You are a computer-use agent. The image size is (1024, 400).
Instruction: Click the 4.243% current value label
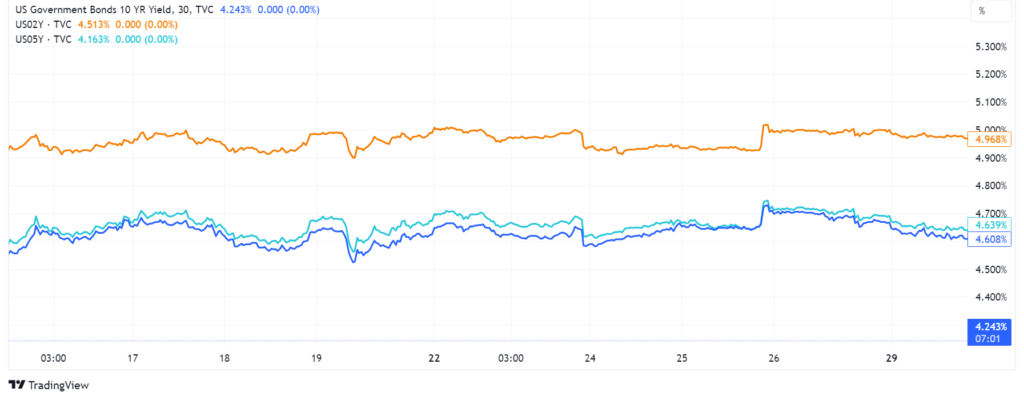(x=990, y=325)
